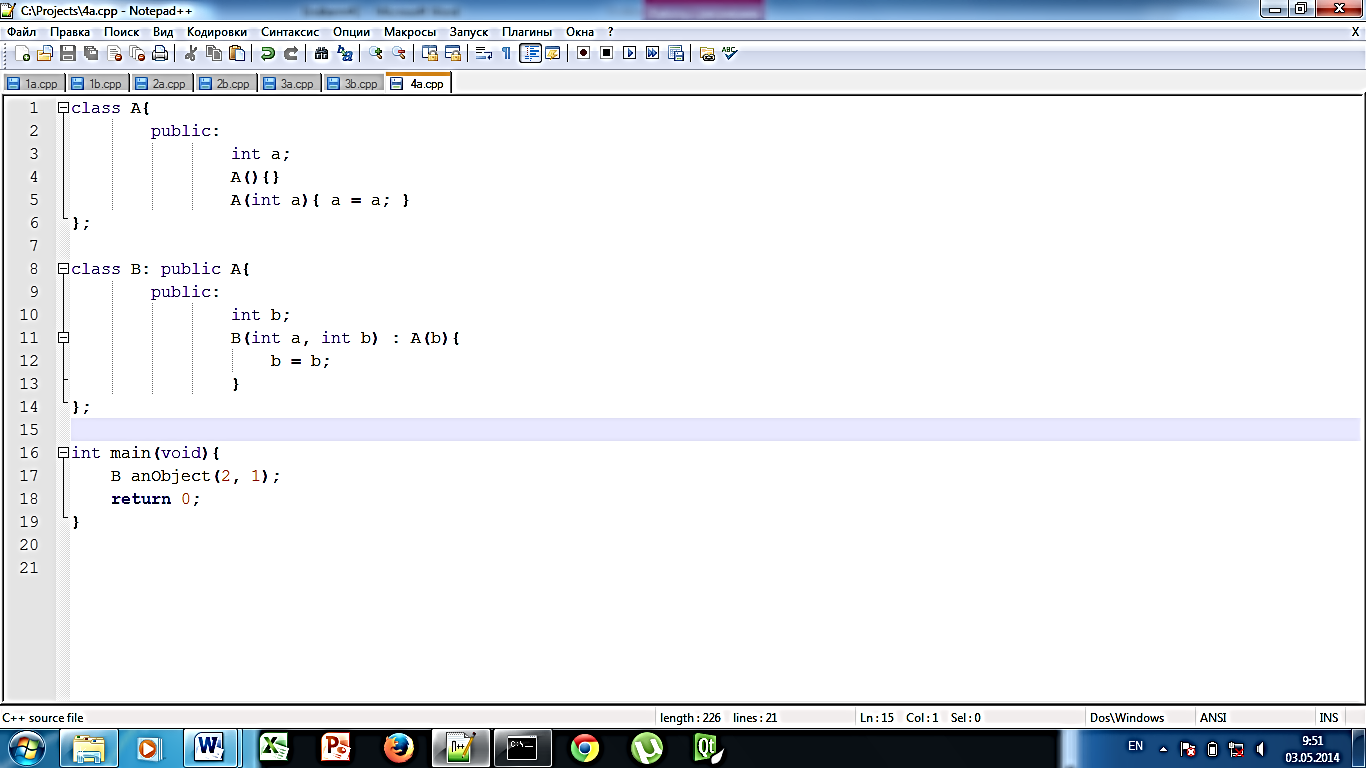The height and width of the screenshot is (768, 1366).
Task: Cut selection with scissors icon
Action: coord(190,53)
